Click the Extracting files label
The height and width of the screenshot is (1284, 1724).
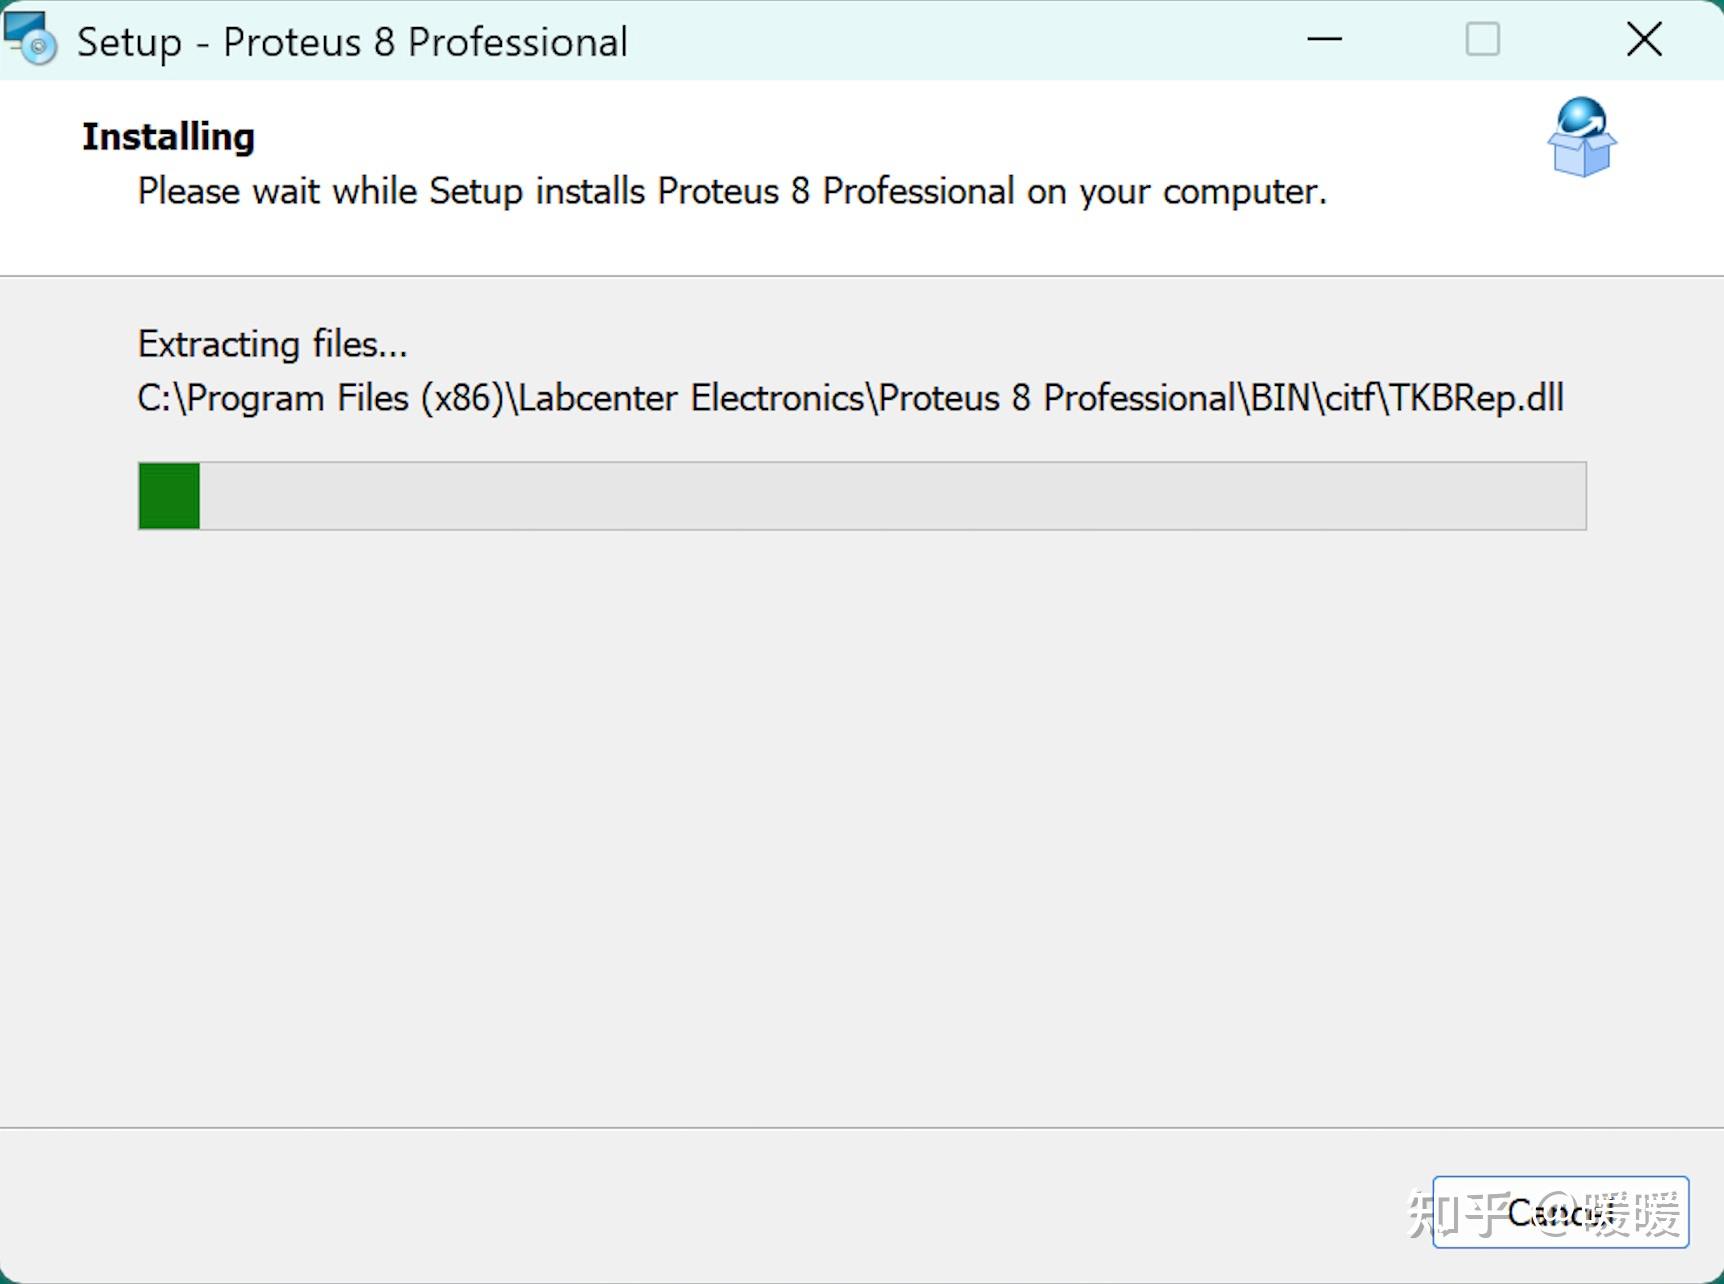[x=272, y=343]
